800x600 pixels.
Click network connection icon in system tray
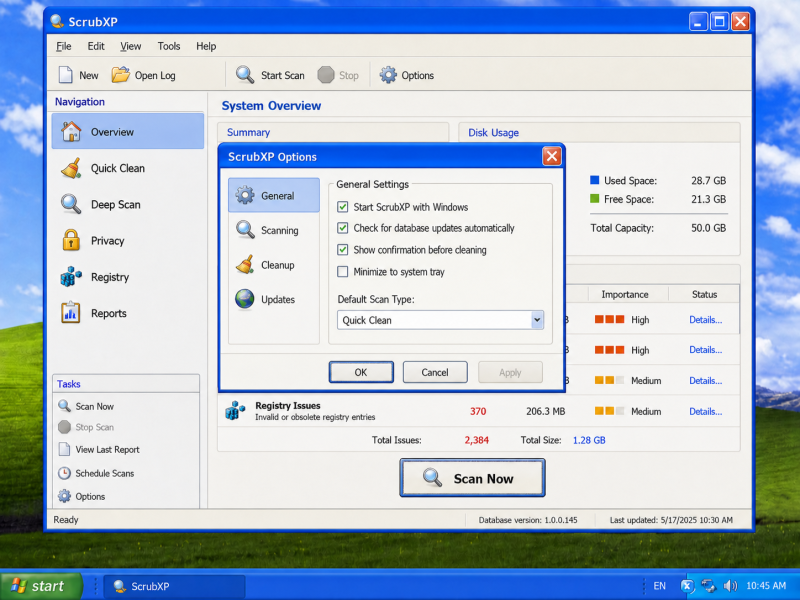point(709,586)
